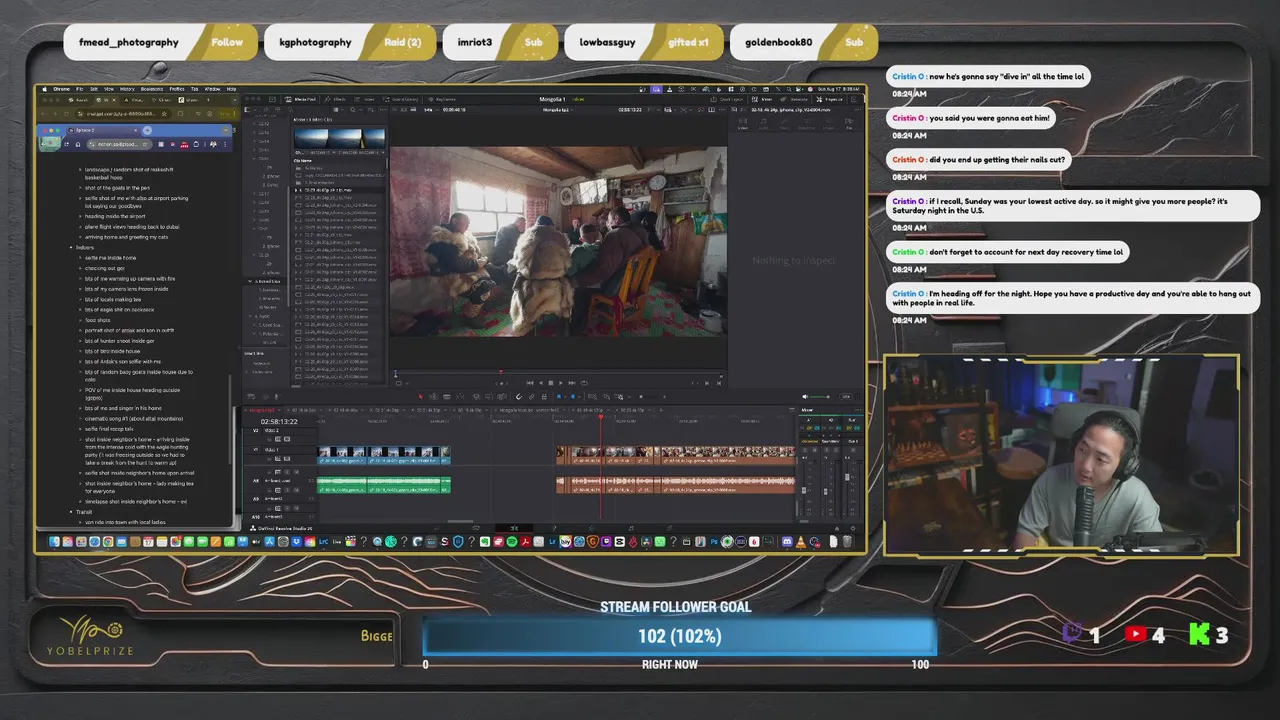The width and height of the screenshot is (1280, 720).
Task: Click the Notion window address bar
Action: [118, 144]
